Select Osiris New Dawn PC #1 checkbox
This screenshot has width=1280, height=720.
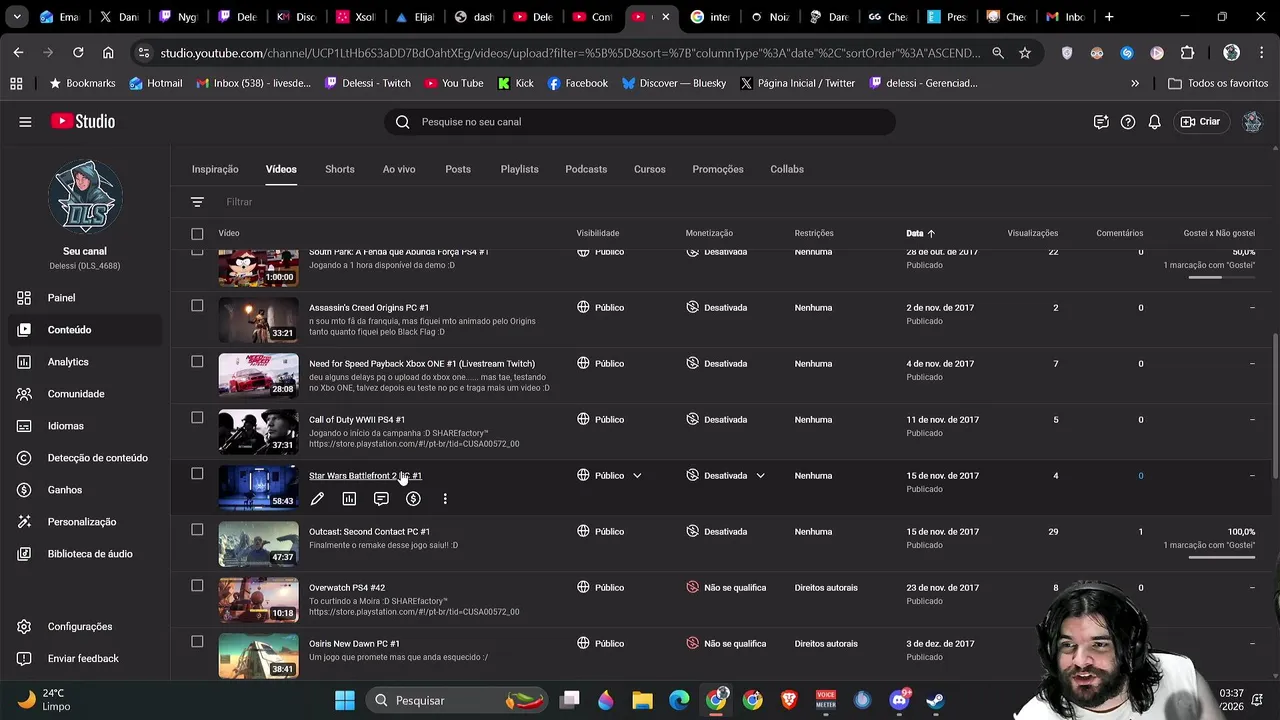(197, 642)
